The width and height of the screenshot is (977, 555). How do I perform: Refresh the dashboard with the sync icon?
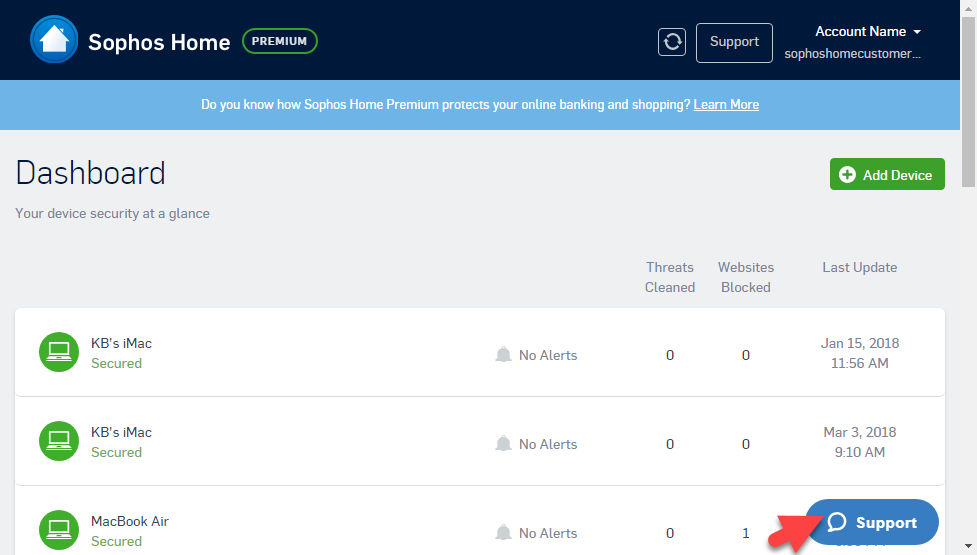pyautogui.click(x=672, y=42)
